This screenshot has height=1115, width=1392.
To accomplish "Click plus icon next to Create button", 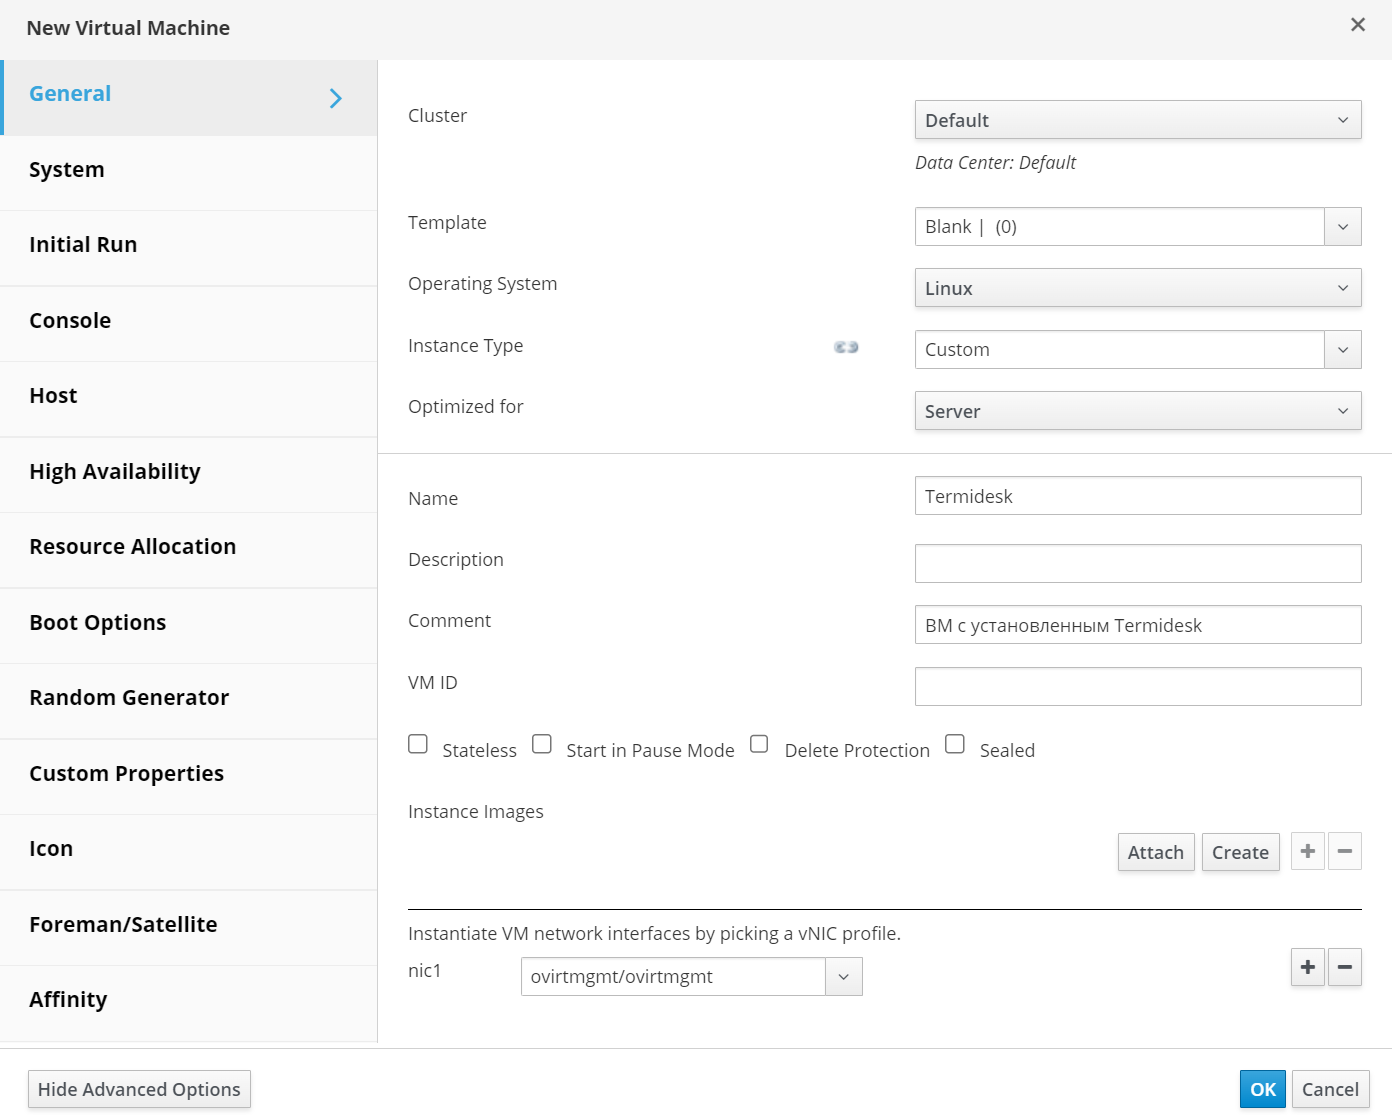I will point(1307,851).
